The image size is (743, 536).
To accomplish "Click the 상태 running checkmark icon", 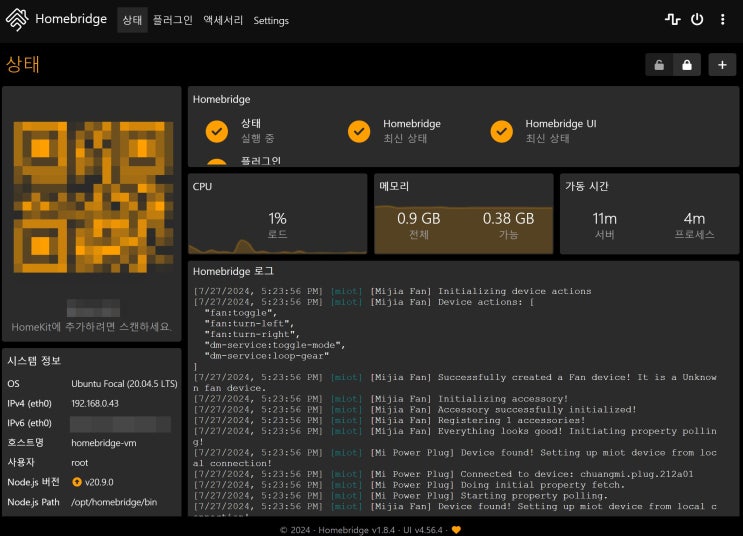I will pos(217,131).
